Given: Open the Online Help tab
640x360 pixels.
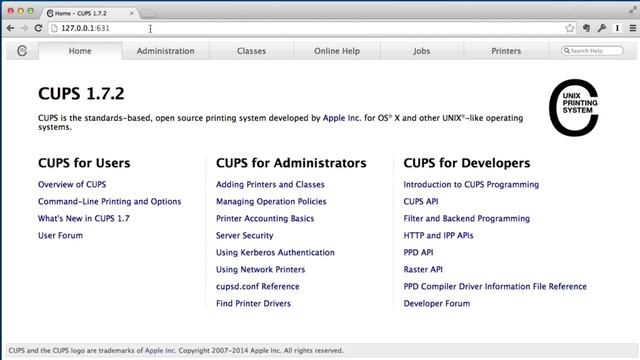Looking at the screenshot, I should pyautogui.click(x=337, y=51).
